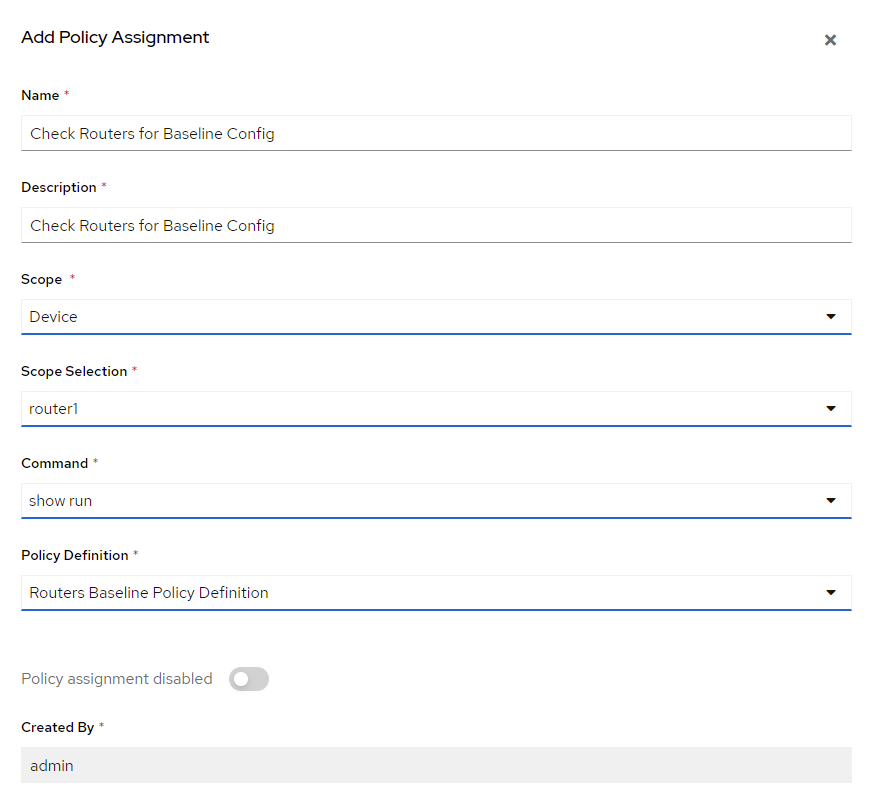Screen dimensions: 869x797
Task: Click the Description label
Action: click(59, 187)
